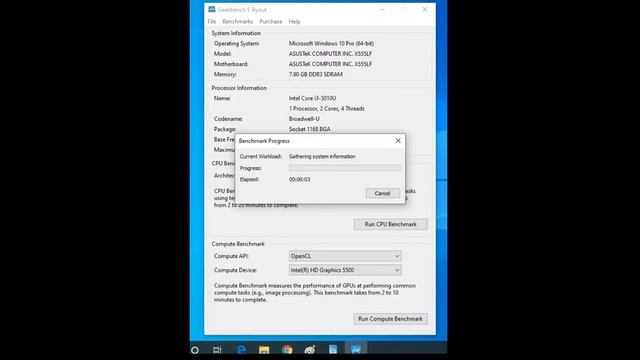
Task: Close the Geekbench 5 Tryout window
Action: (425, 9)
